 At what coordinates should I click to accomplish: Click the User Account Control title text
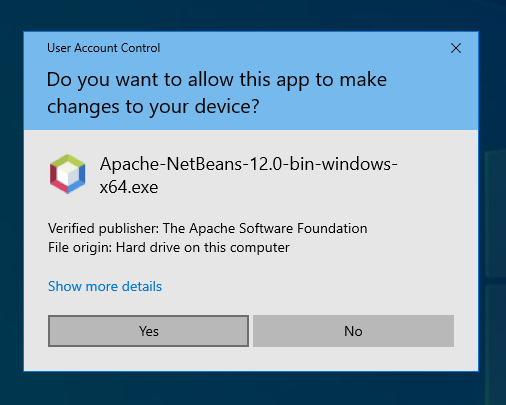pyautogui.click(x=104, y=48)
